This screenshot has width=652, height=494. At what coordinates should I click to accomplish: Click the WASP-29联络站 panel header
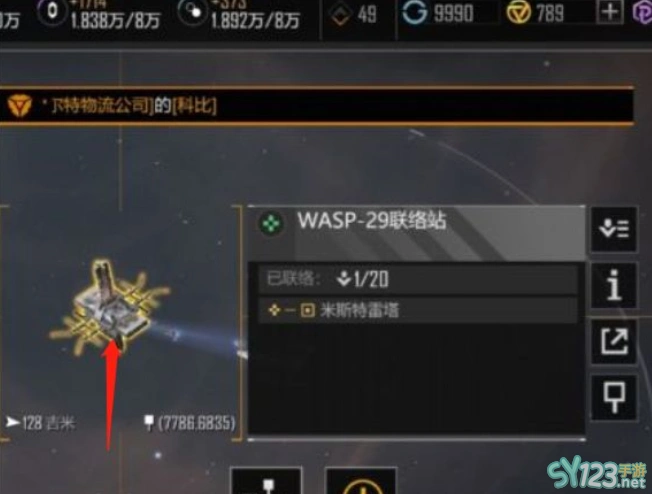[x=416, y=233]
